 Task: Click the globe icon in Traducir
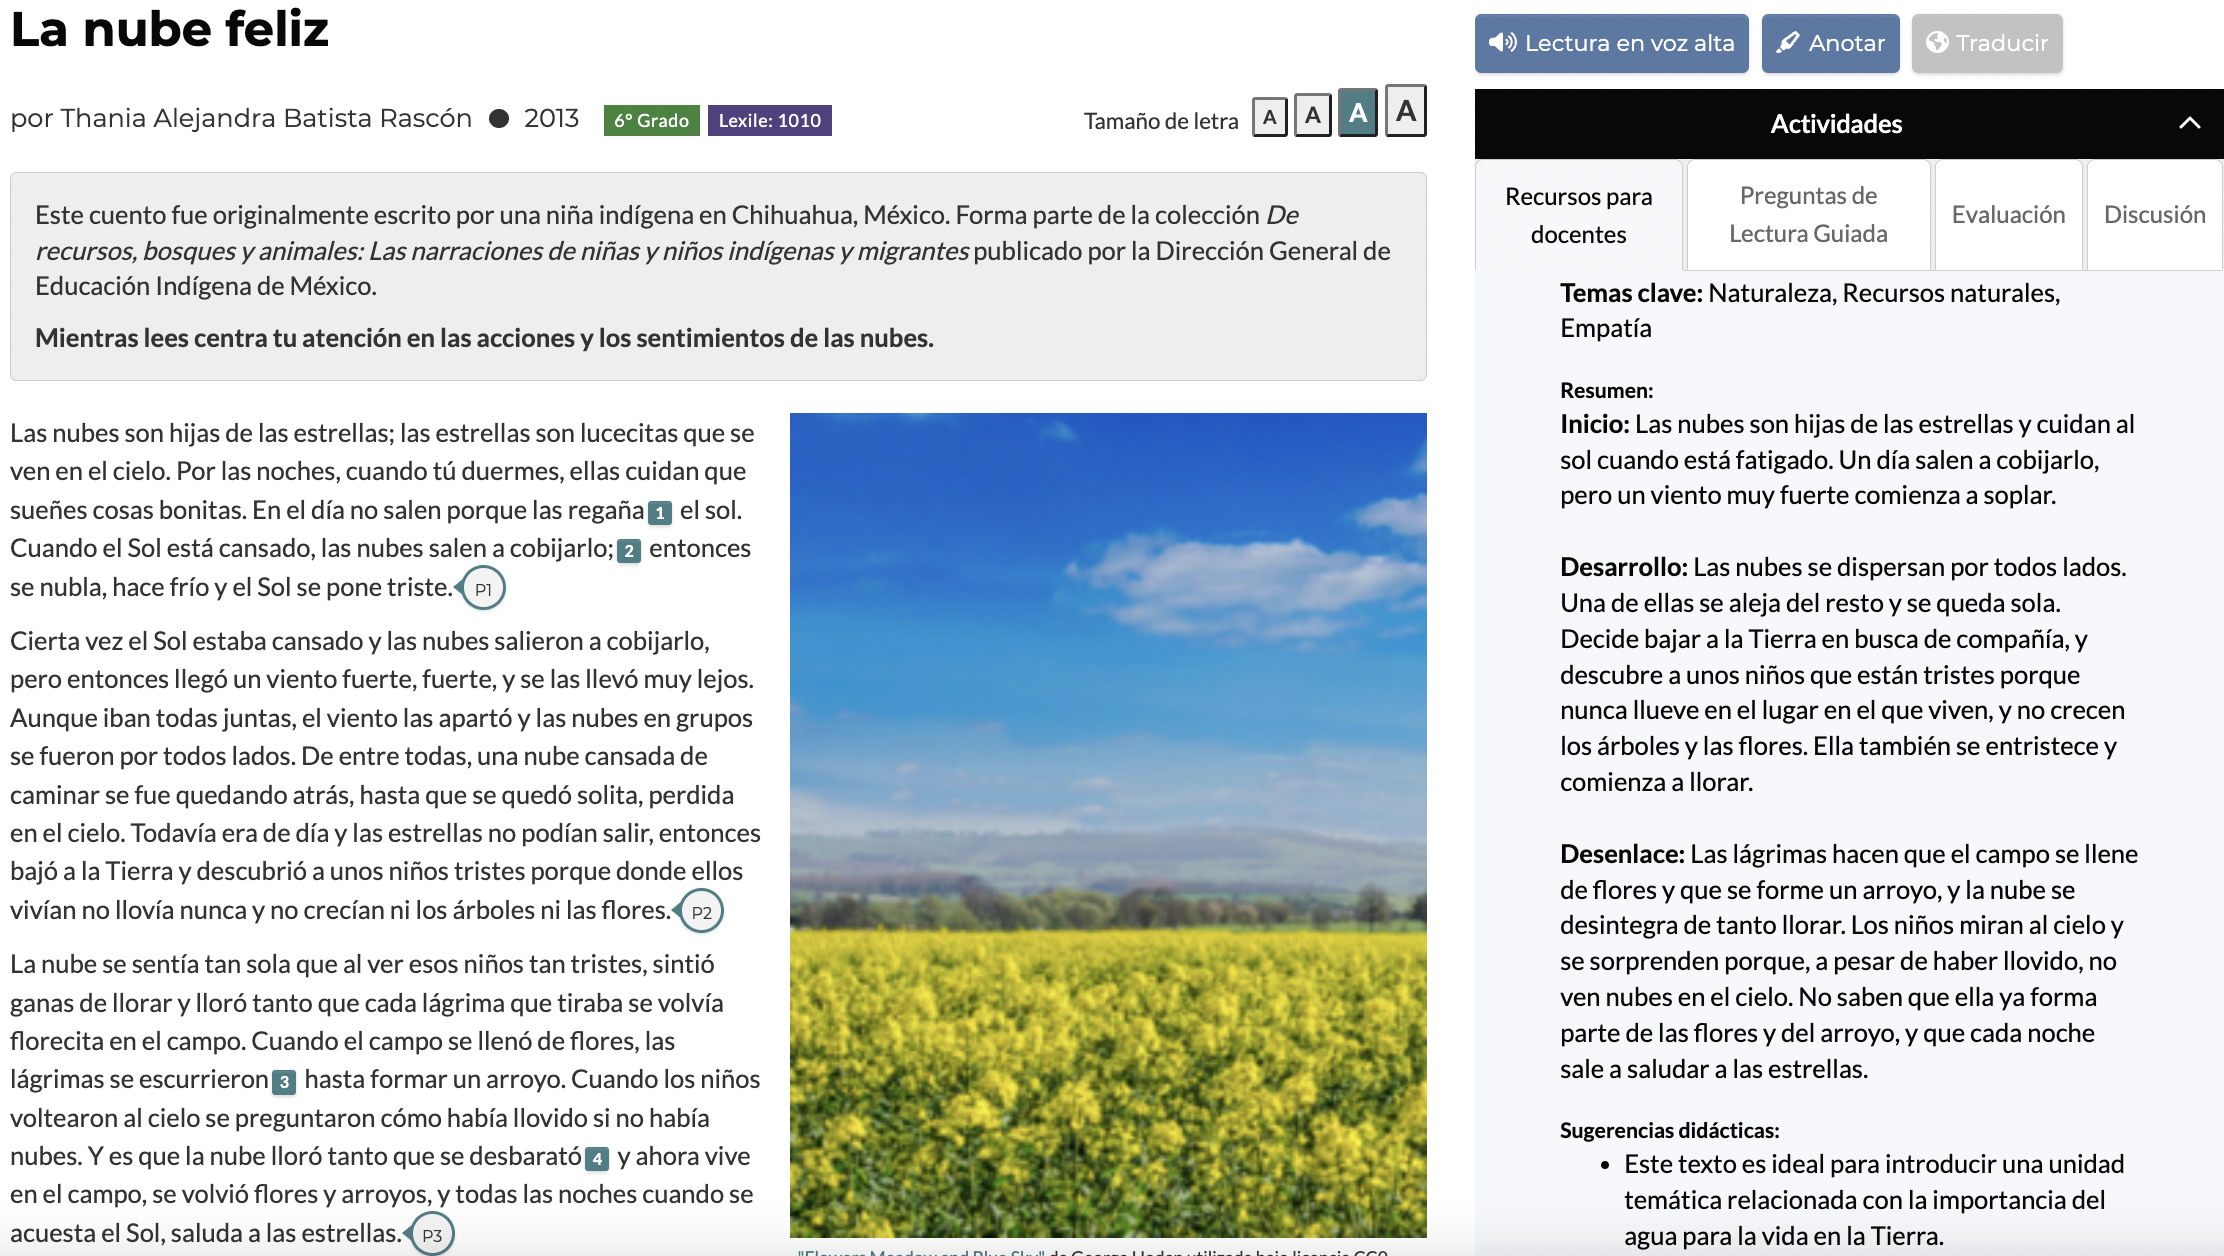point(1937,43)
